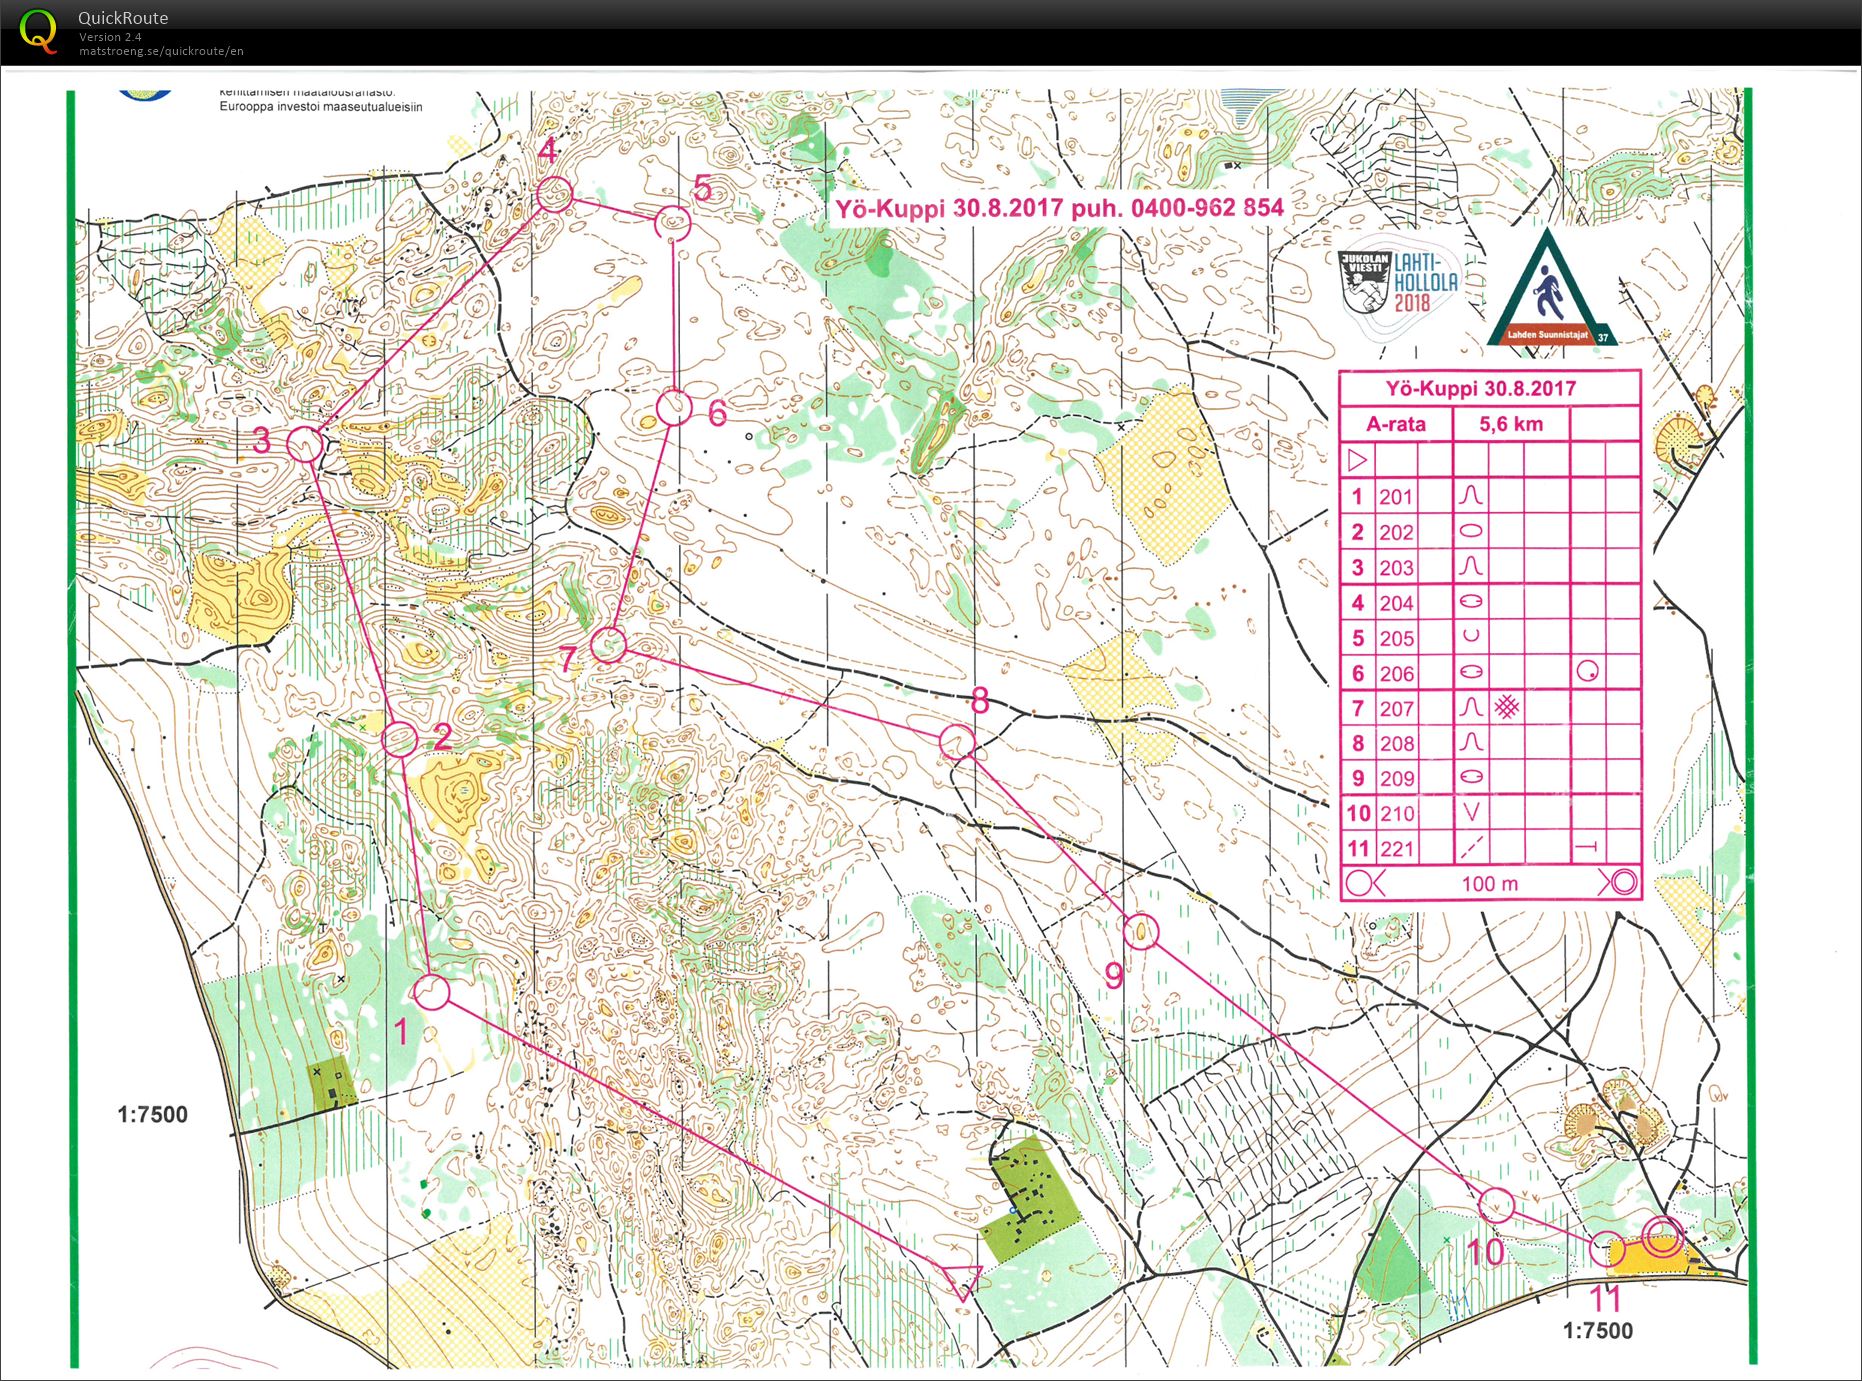This screenshot has width=1862, height=1381.
Task: Open the matstroeng.se/quickroute/en link
Action: click(161, 51)
